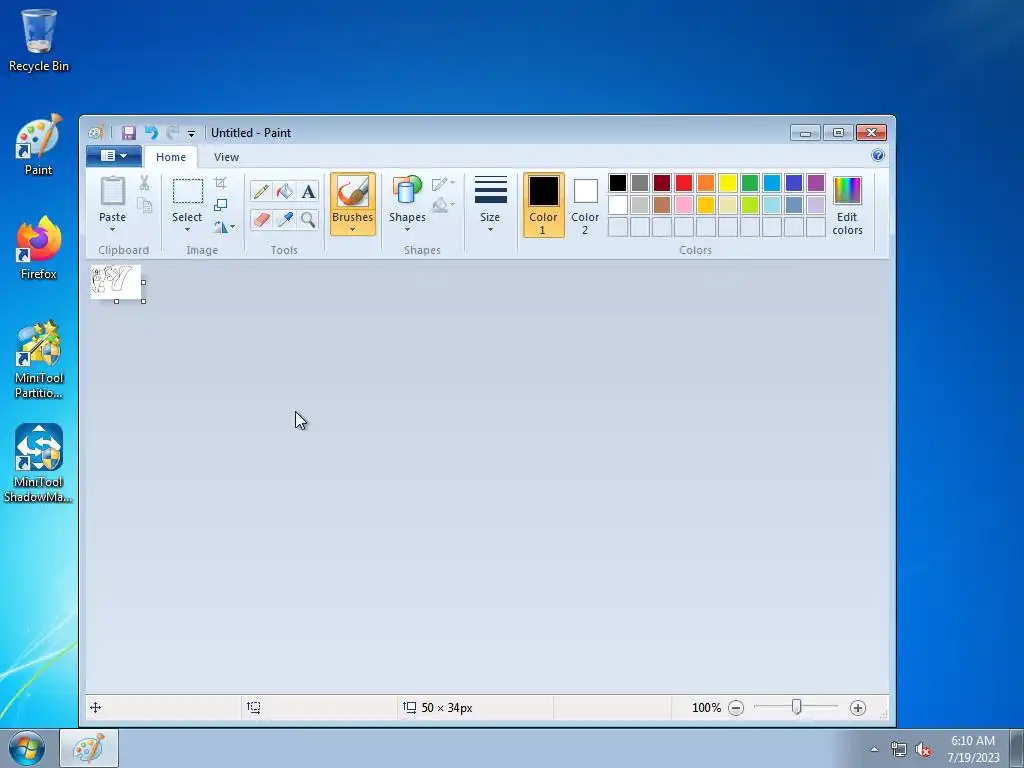
Task: Click Edit colors rainbow icon
Action: point(848,191)
